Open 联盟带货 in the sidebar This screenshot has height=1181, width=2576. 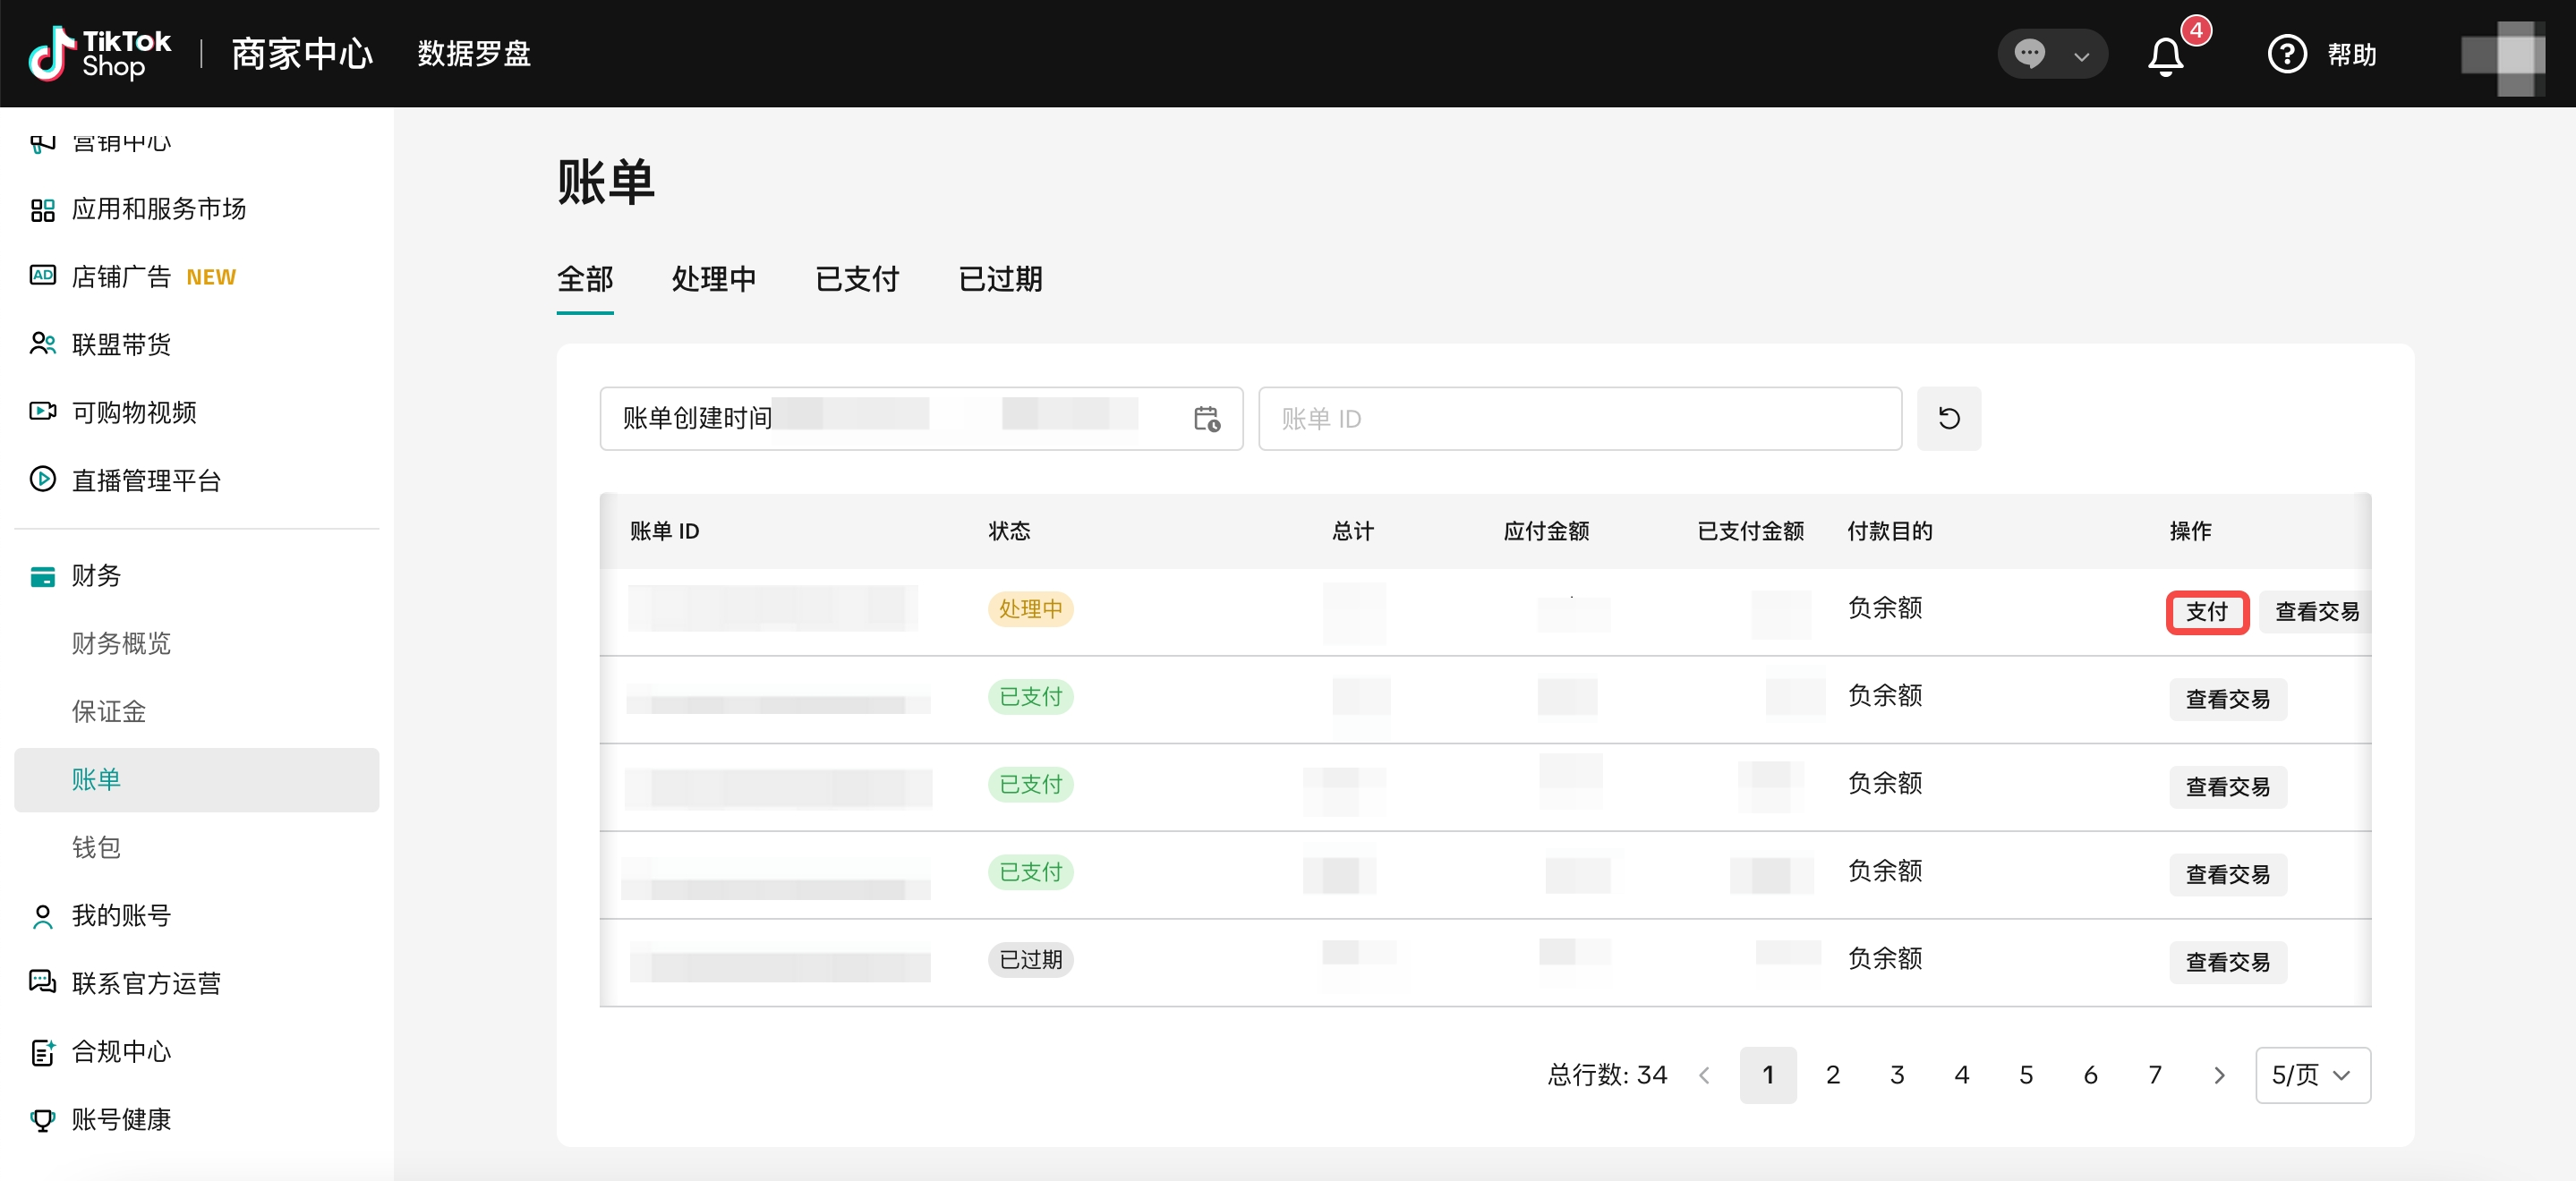click(x=121, y=345)
